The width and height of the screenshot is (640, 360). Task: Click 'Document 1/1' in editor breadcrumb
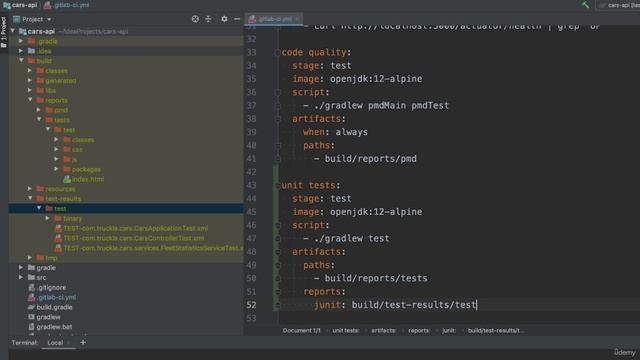point(301,330)
